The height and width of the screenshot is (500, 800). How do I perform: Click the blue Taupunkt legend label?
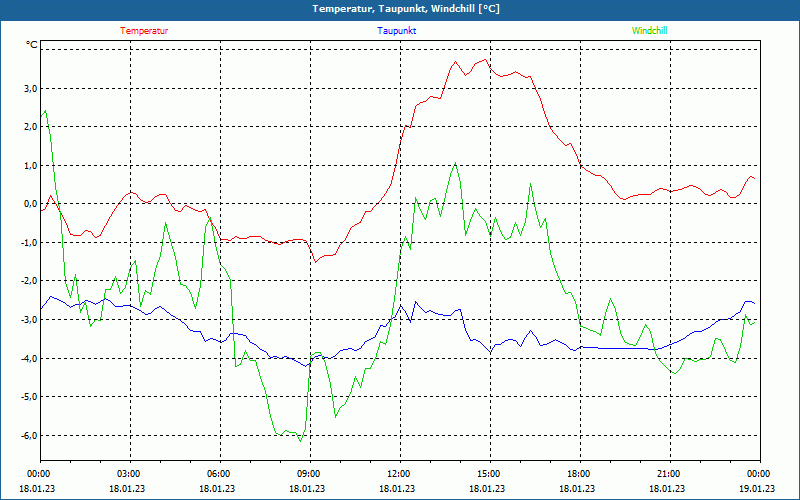(x=396, y=31)
